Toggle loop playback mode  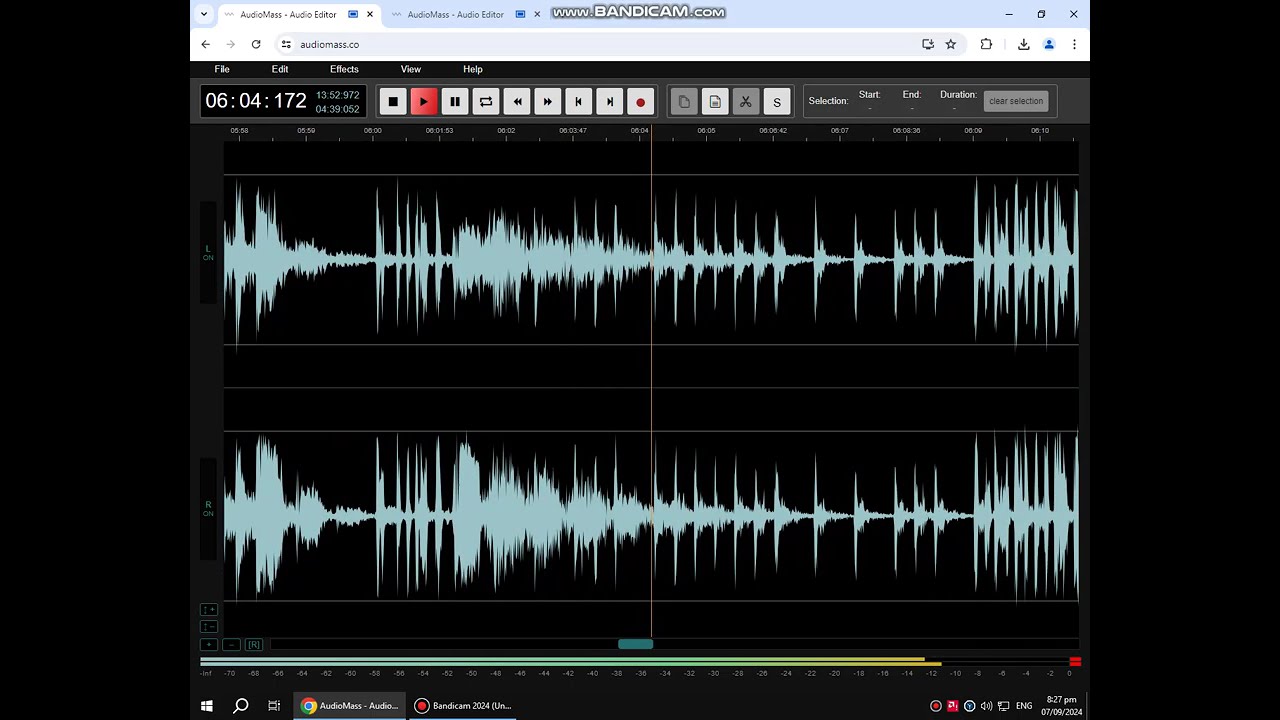coord(486,101)
